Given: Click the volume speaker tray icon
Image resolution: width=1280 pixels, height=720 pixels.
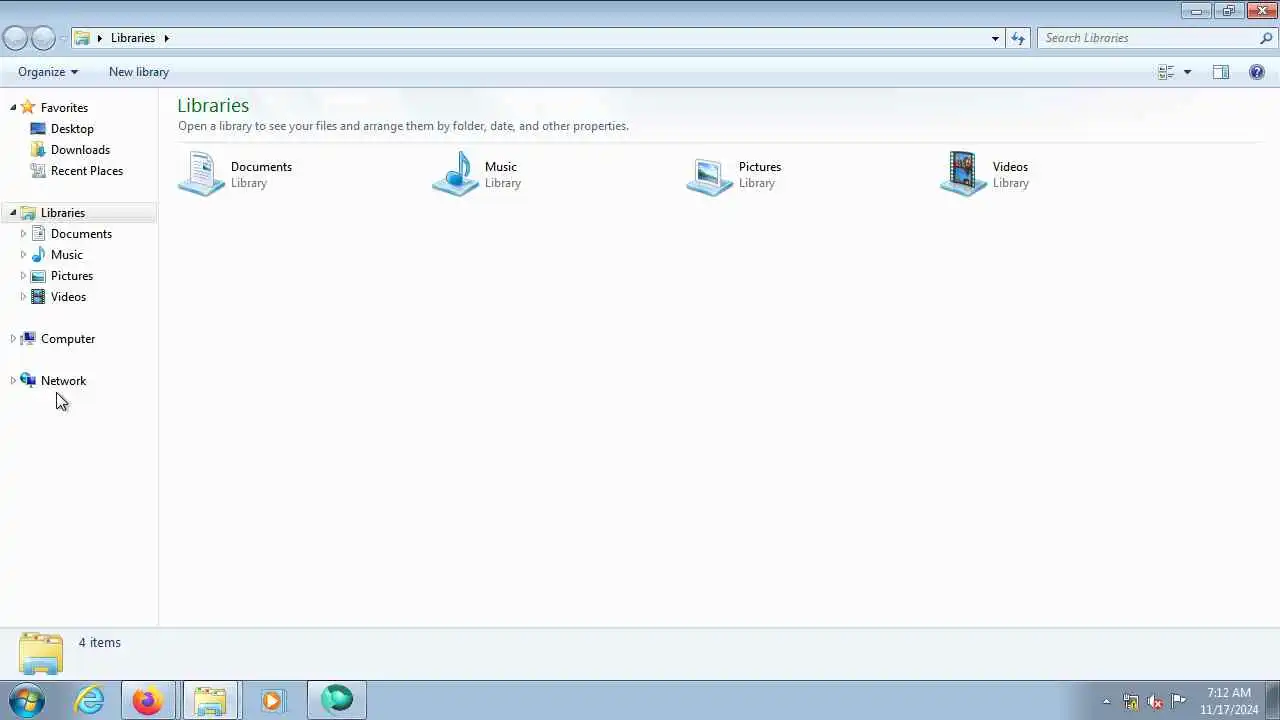Looking at the screenshot, I should click(1155, 701).
